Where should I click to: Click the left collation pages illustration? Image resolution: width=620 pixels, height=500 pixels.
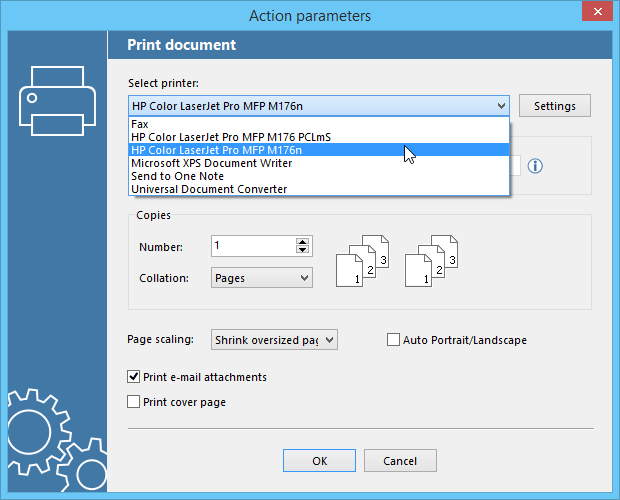click(362, 261)
